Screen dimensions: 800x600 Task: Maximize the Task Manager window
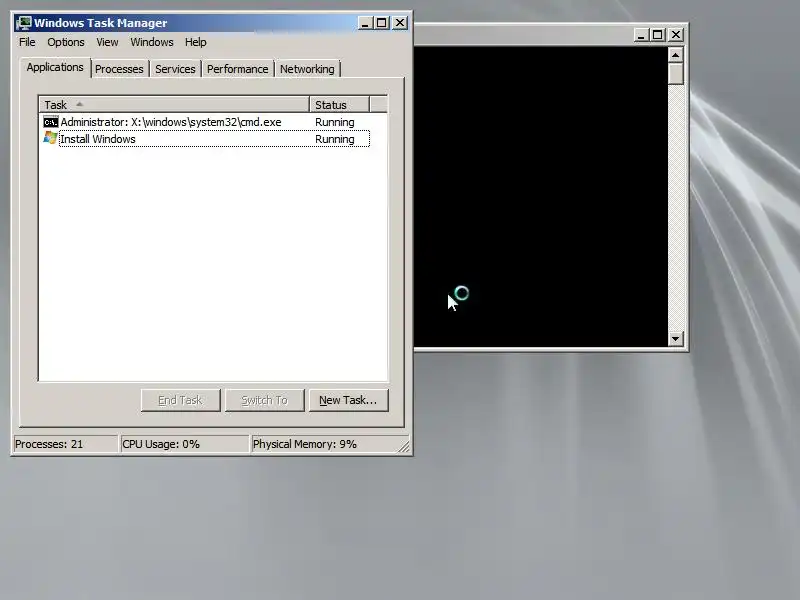click(x=382, y=23)
